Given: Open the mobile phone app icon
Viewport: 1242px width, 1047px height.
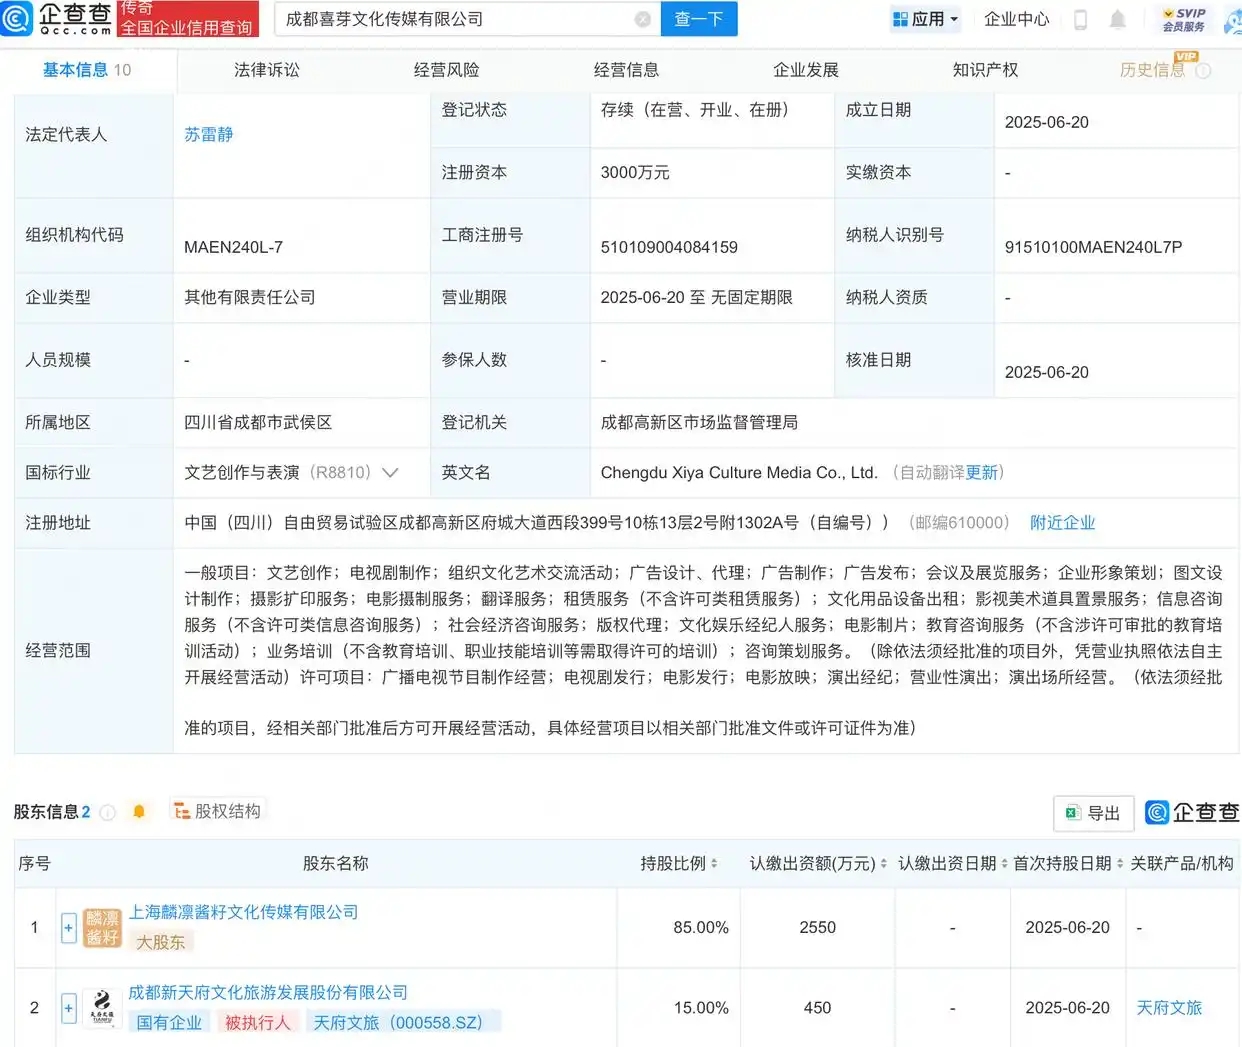Looking at the screenshot, I should click(1080, 19).
